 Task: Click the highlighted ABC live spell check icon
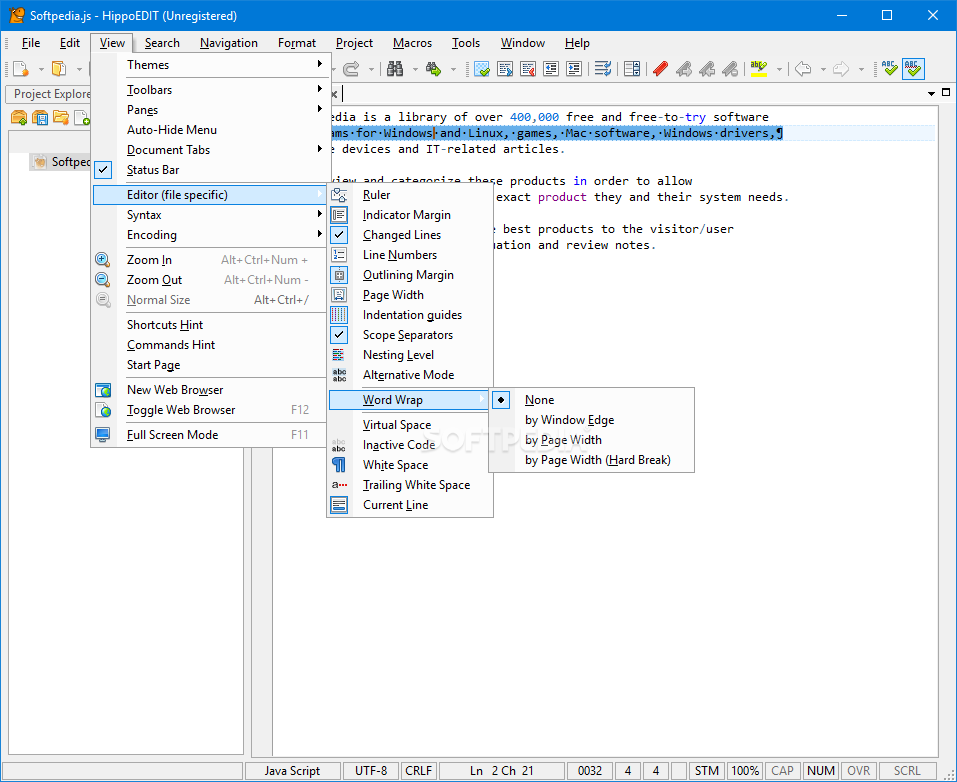pyautogui.click(x=913, y=69)
